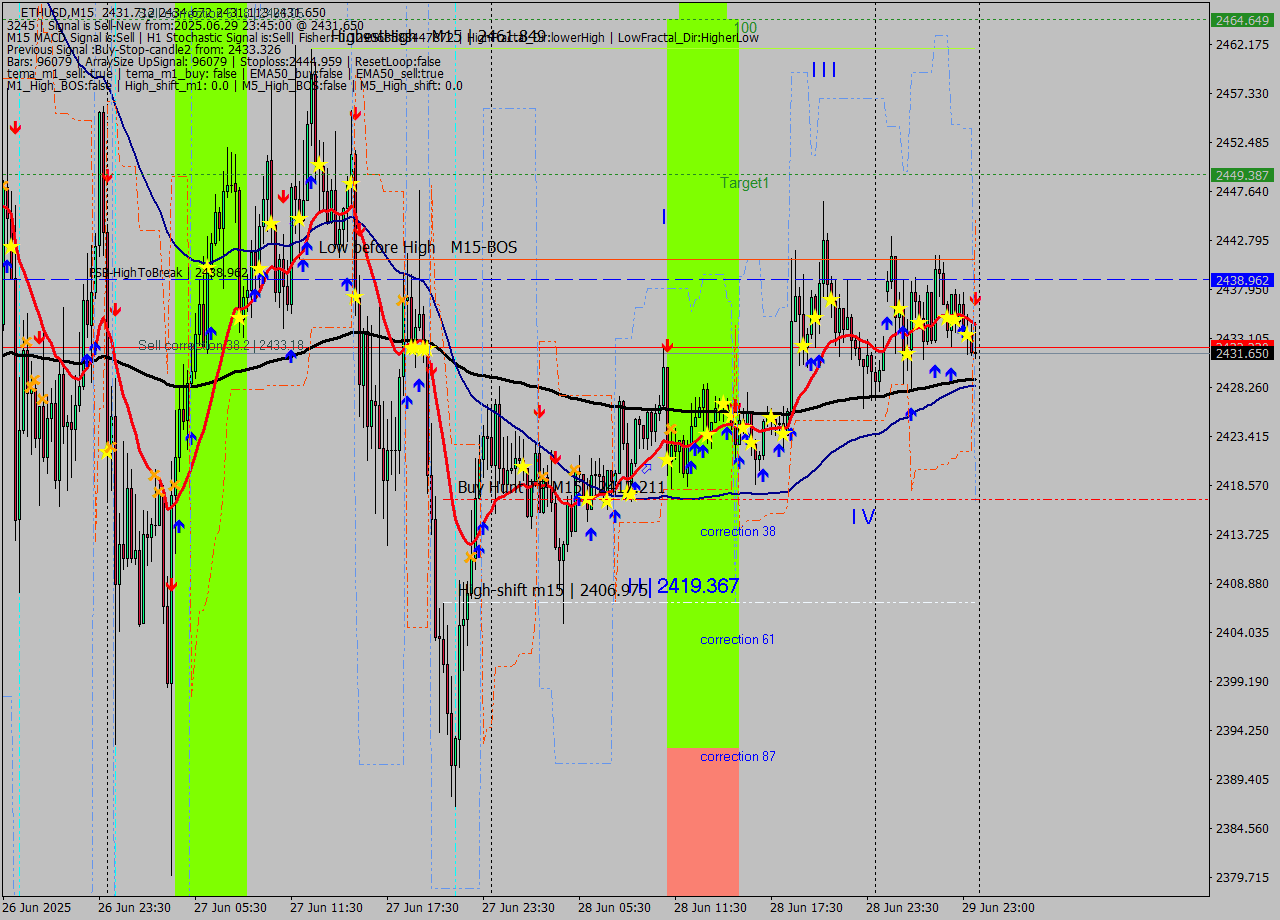Image resolution: width=1280 pixels, height=920 pixels.
Task: Click the green Target1 label
Action: [744, 183]
